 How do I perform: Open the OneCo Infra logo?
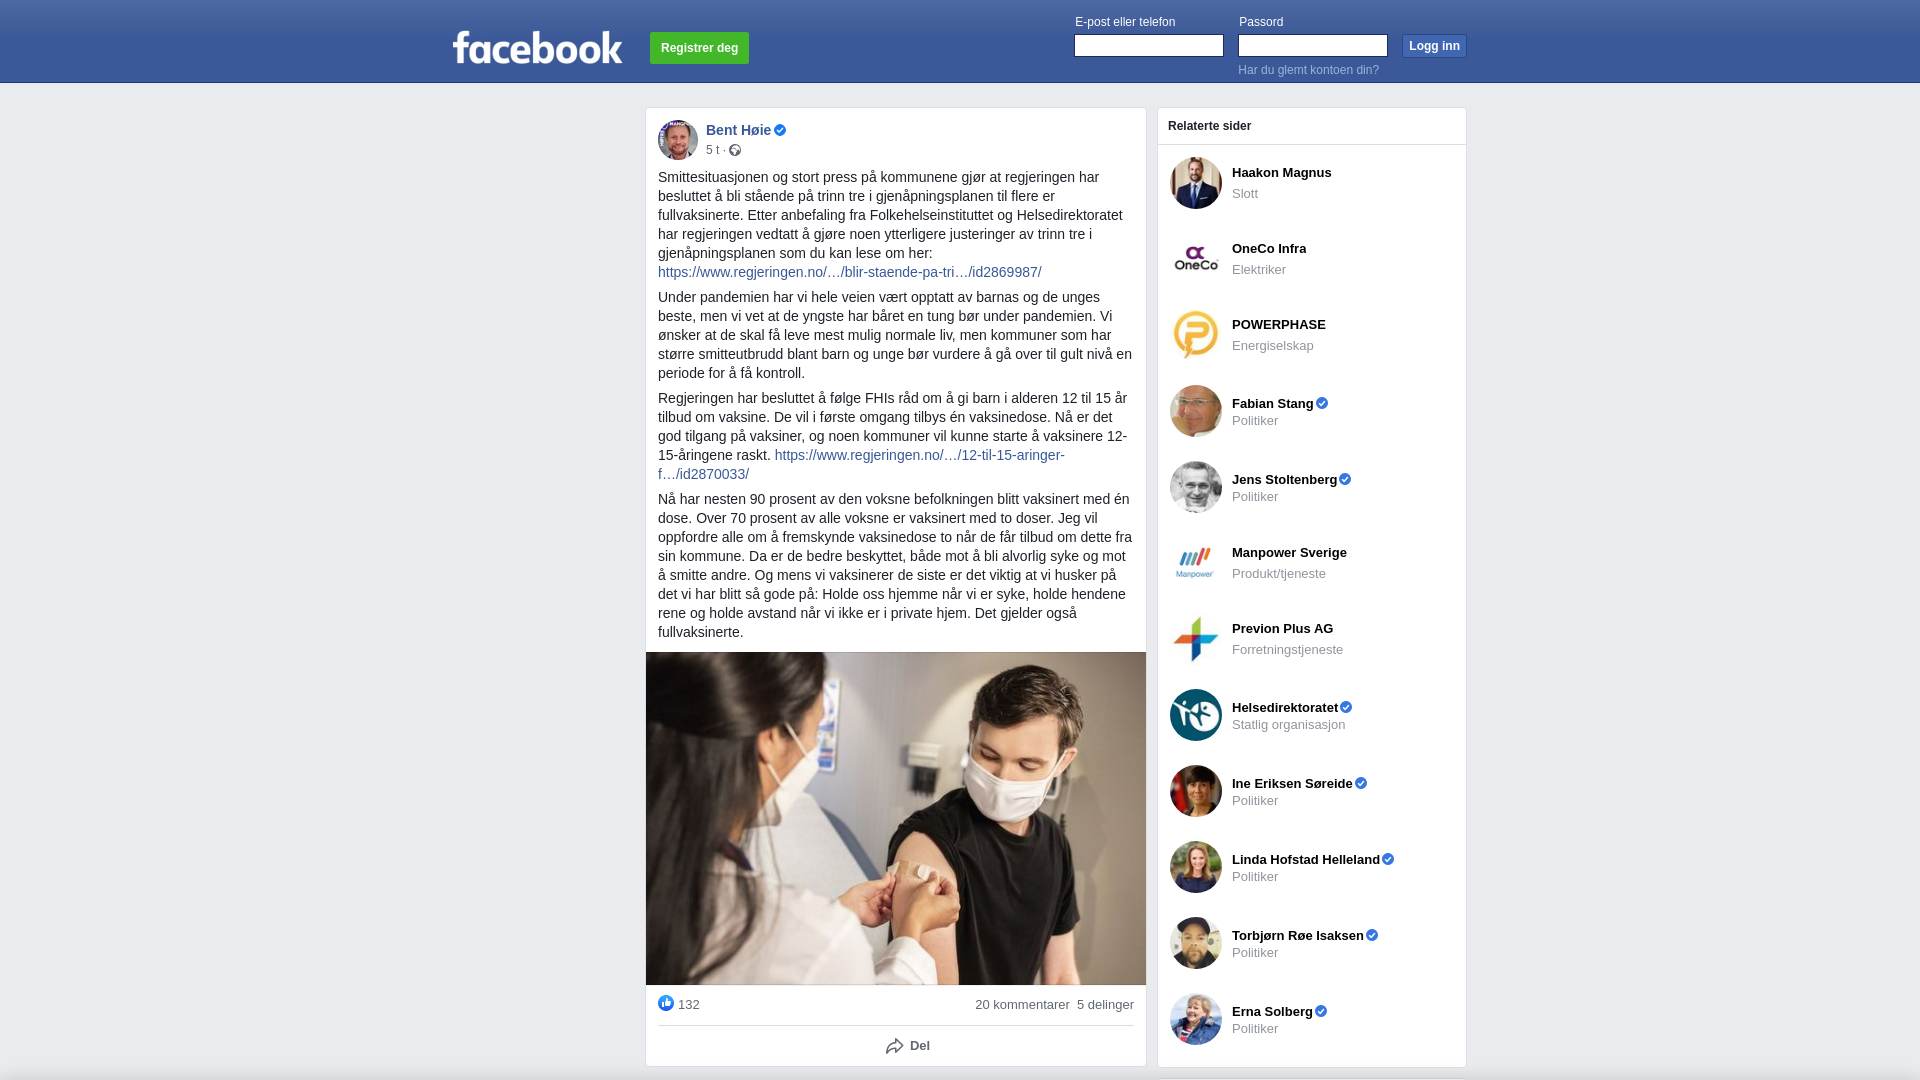1196,259
